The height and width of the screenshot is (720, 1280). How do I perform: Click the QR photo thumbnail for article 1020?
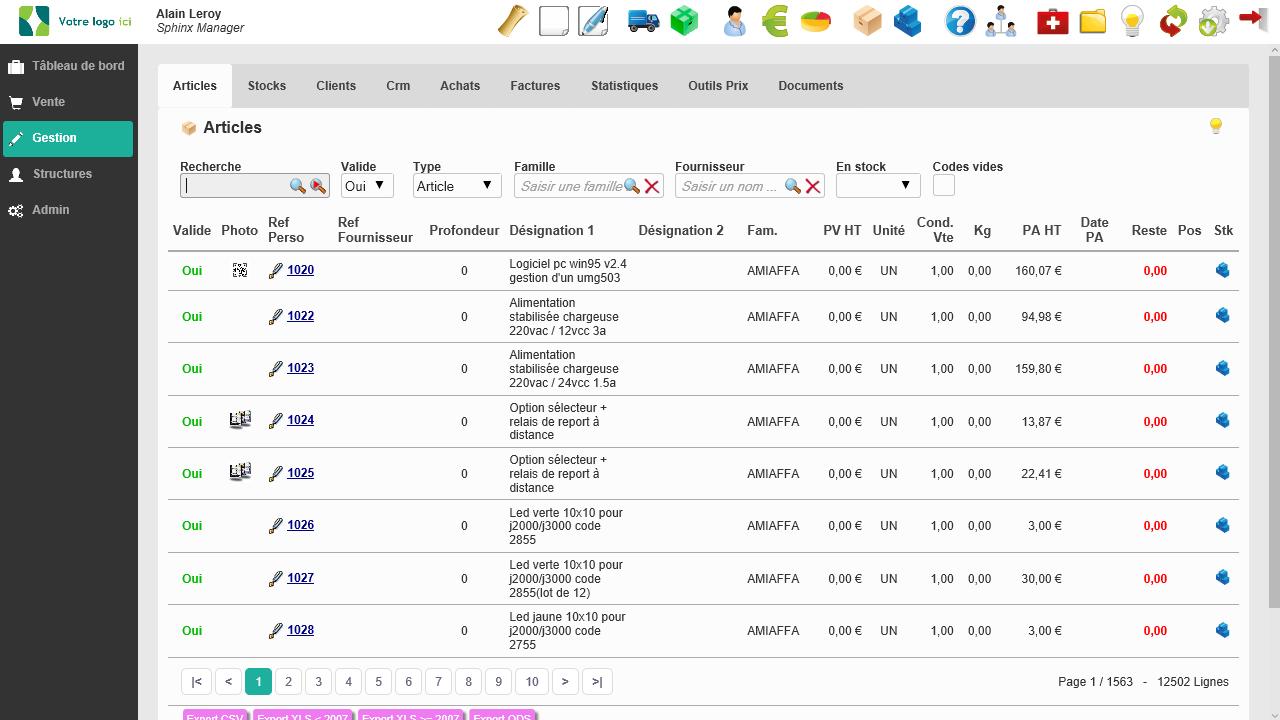[x=240, y=270]
